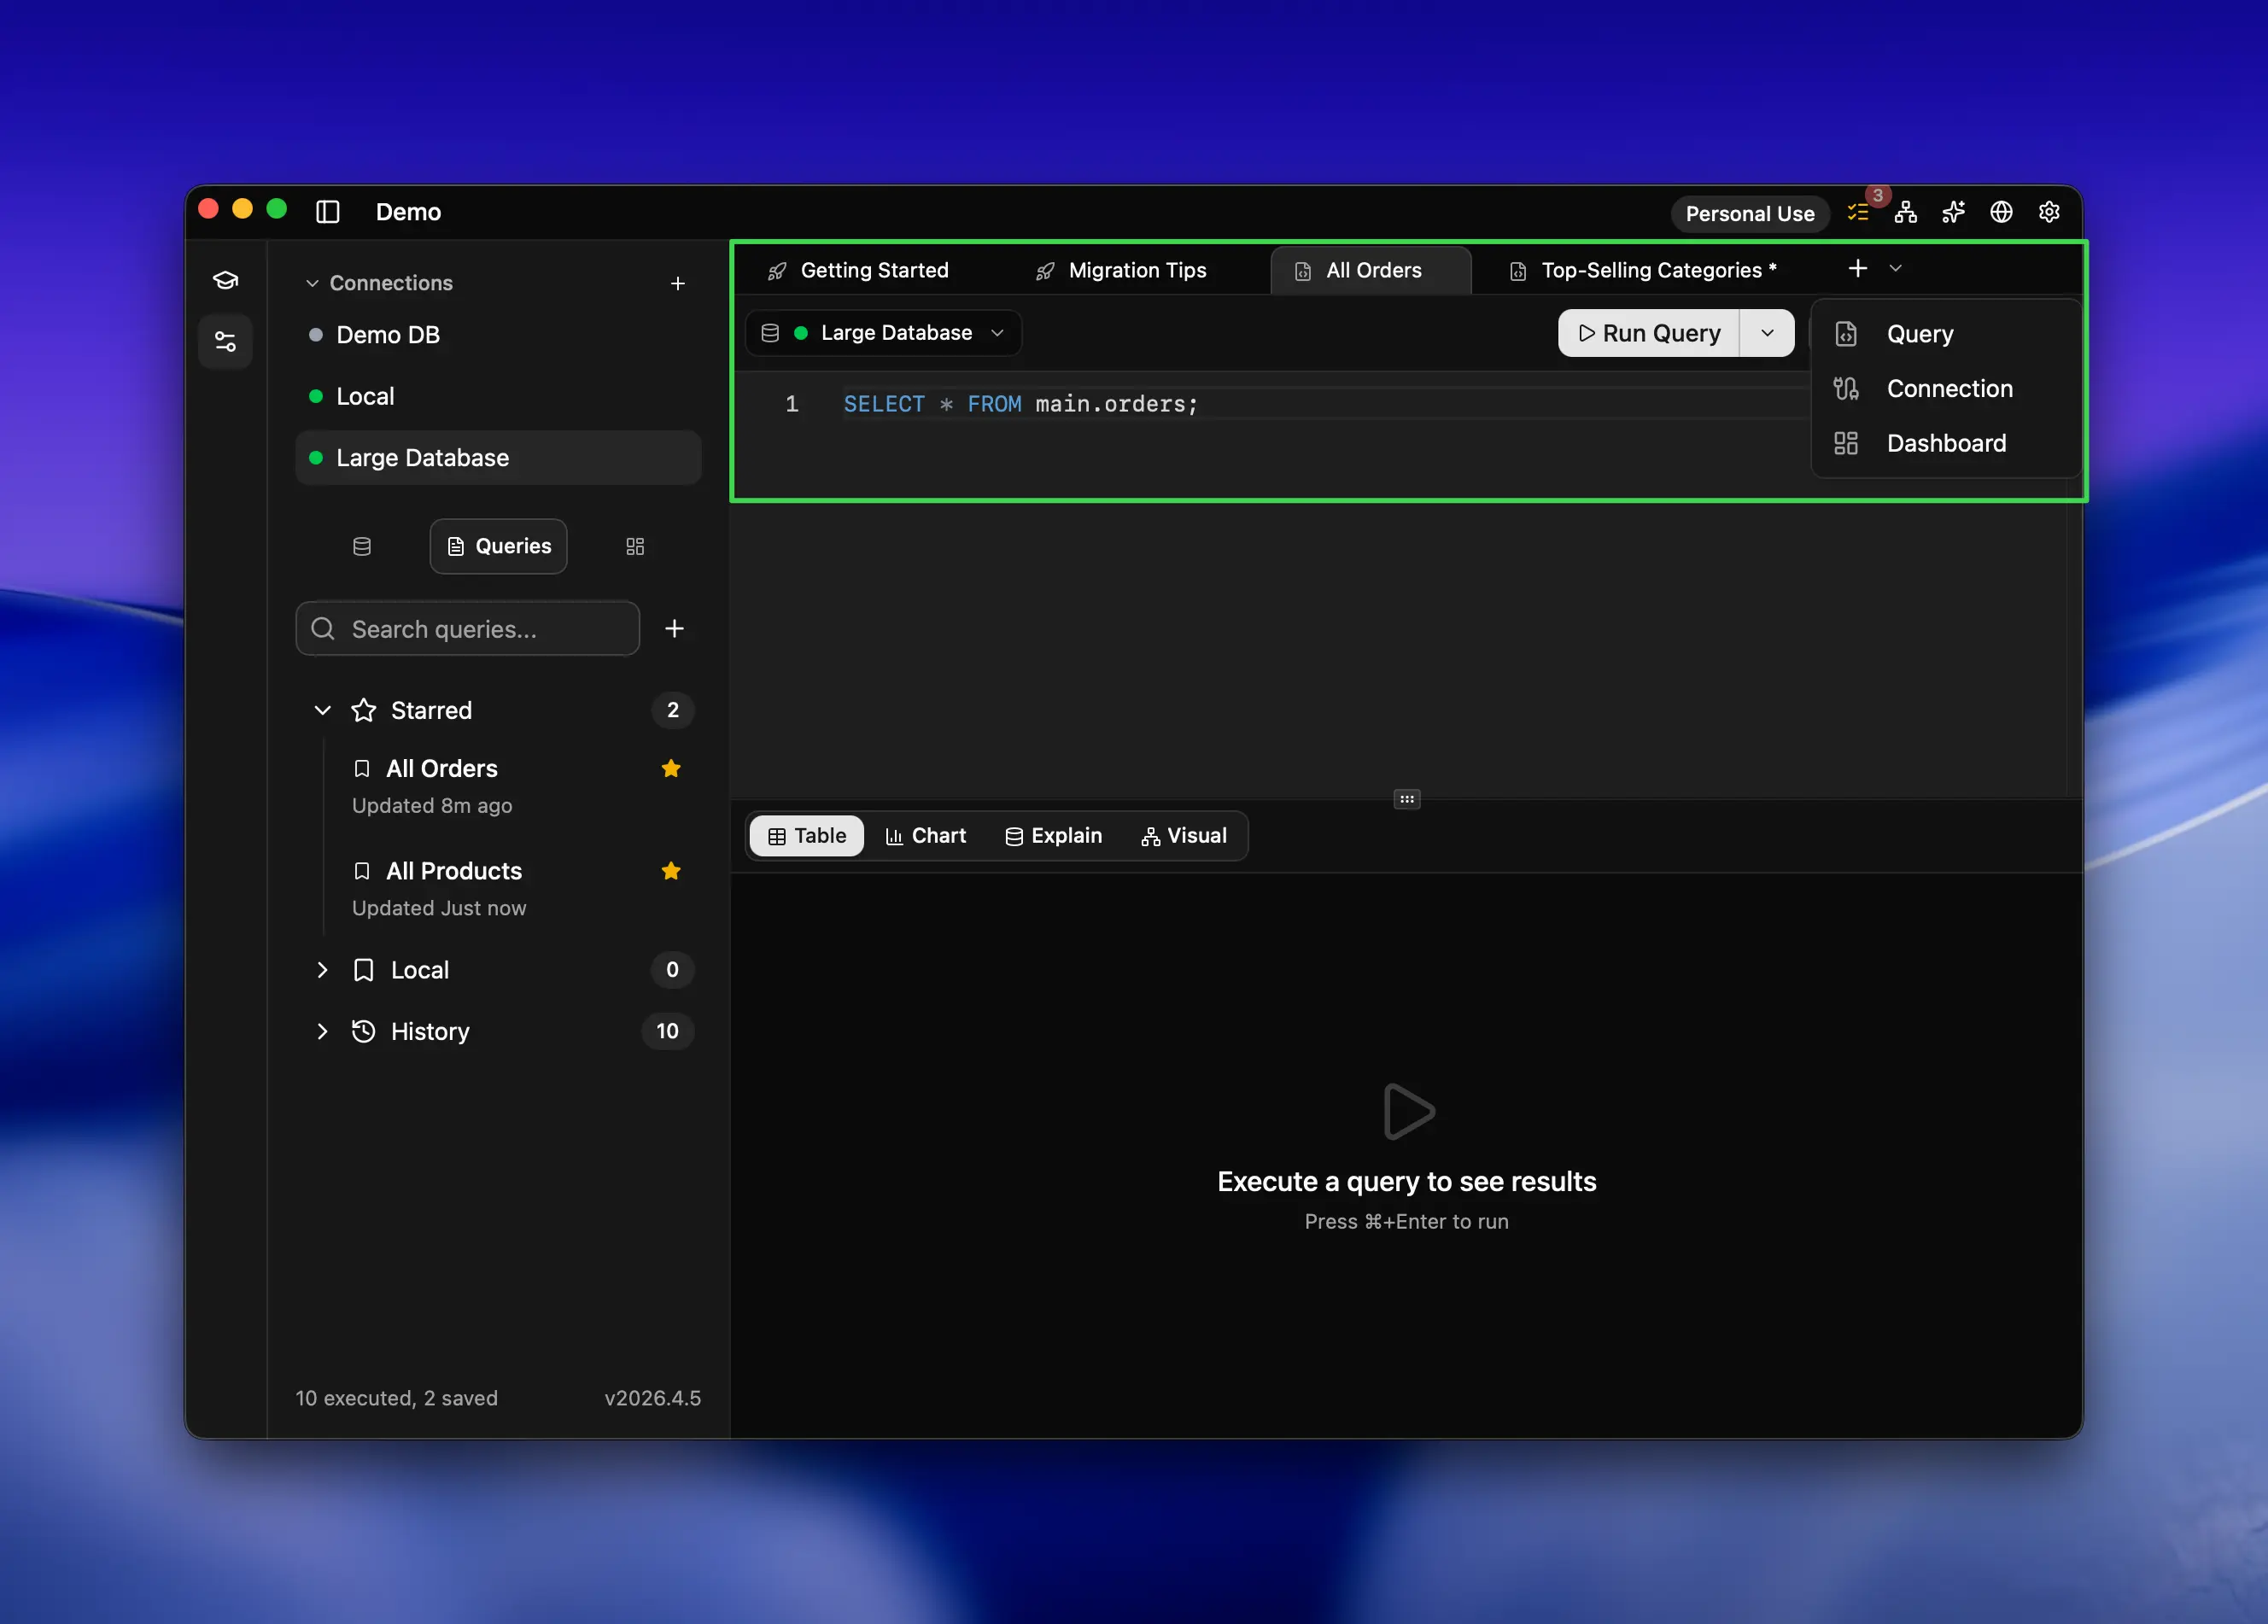
Task: Collapse the Starred queries section
Action: click(x=322, y=710)
